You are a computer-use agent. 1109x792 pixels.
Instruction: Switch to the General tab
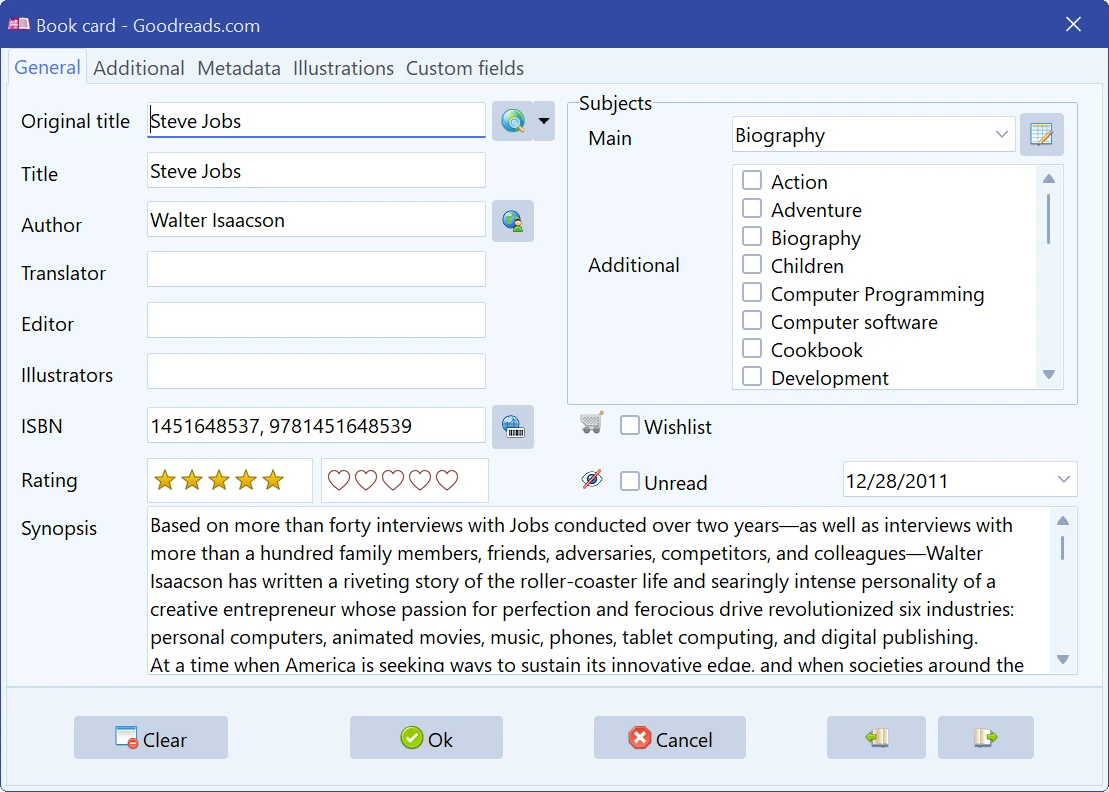click(47, 67)
